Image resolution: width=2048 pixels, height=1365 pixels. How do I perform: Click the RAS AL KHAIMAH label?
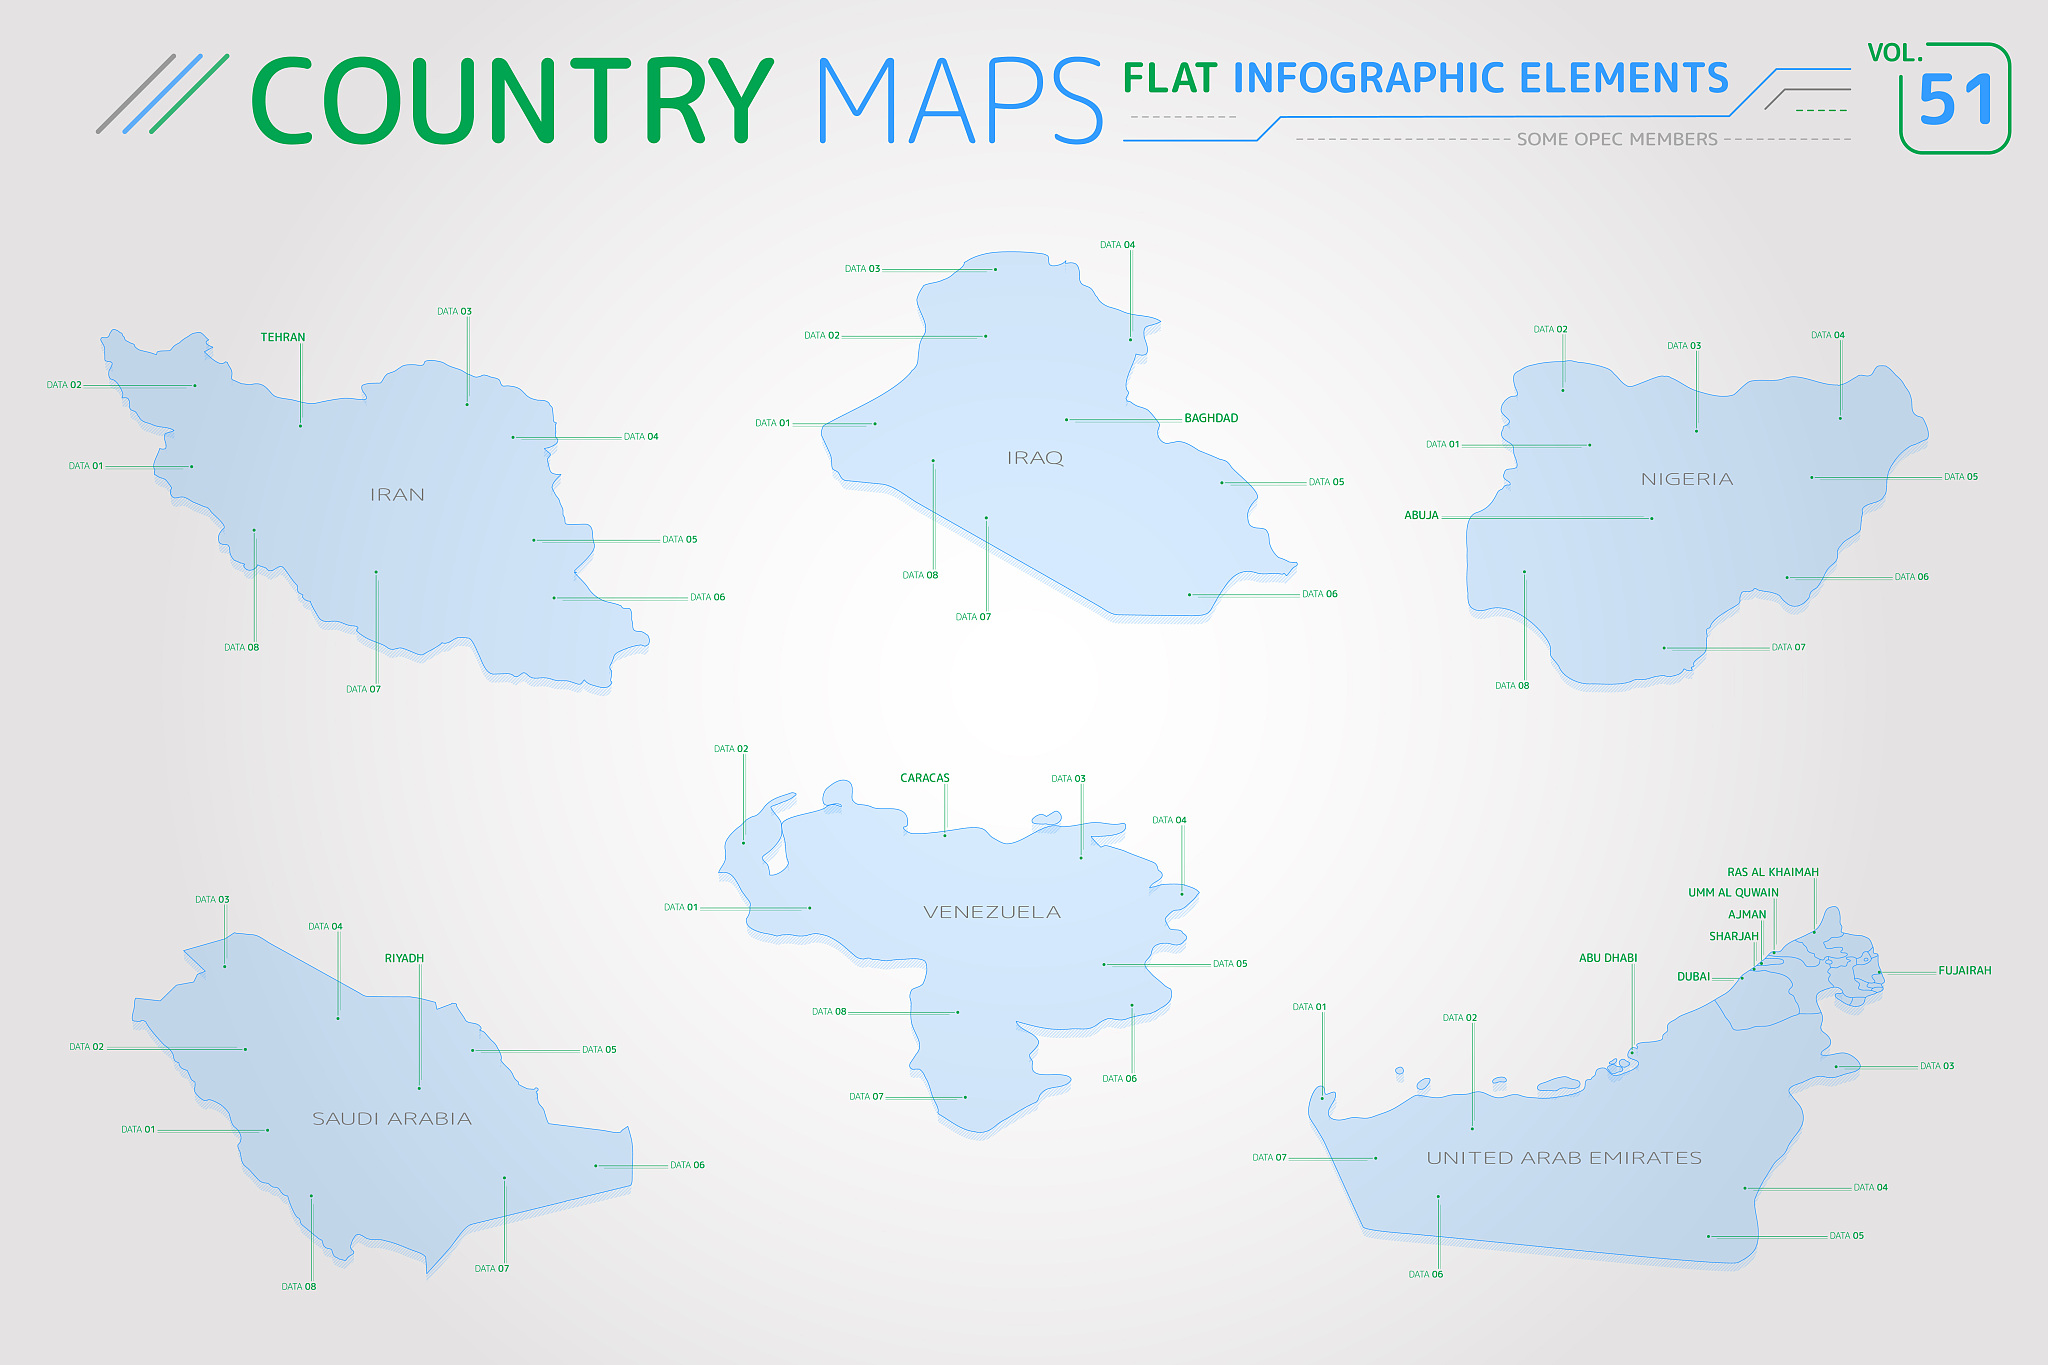tap(1773, 872)
